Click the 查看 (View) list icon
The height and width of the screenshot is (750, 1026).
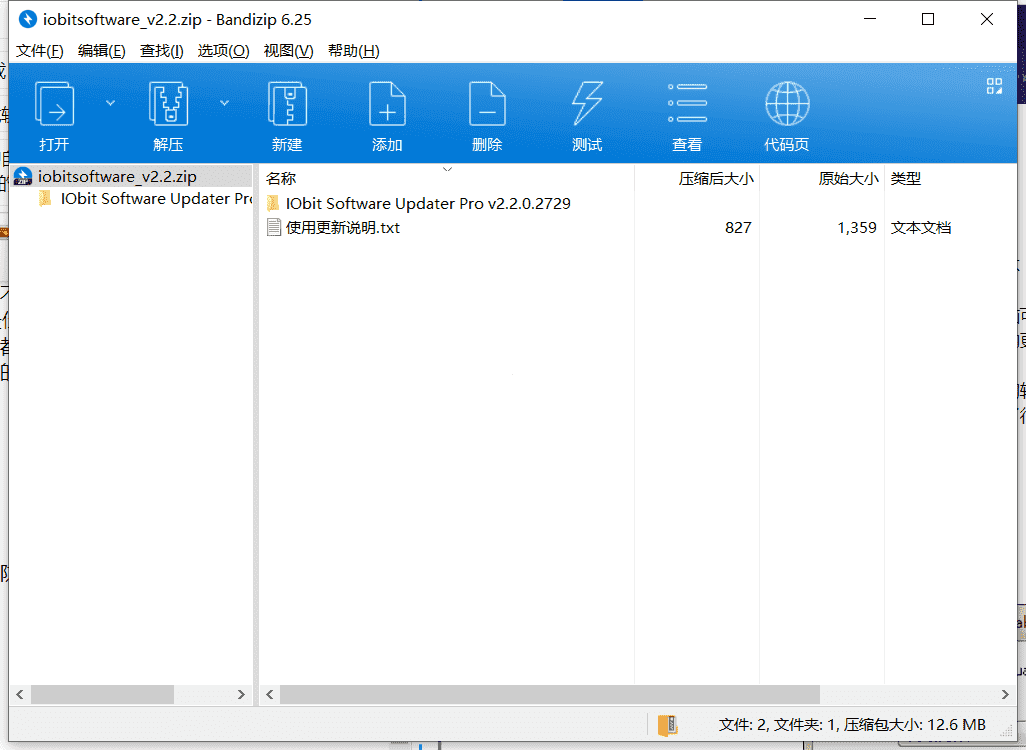point(687,103)
